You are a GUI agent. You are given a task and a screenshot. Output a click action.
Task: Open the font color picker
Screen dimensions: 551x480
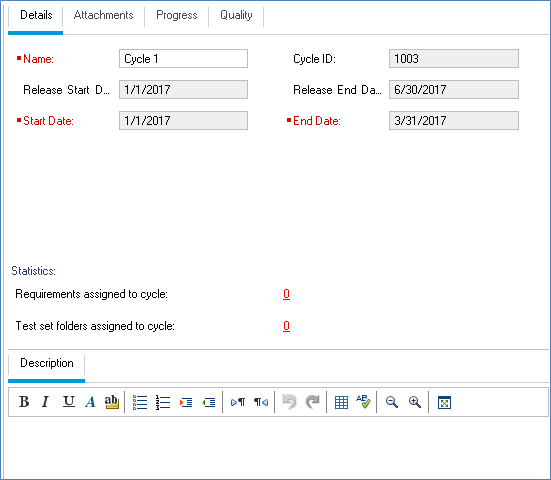point(90,402)
